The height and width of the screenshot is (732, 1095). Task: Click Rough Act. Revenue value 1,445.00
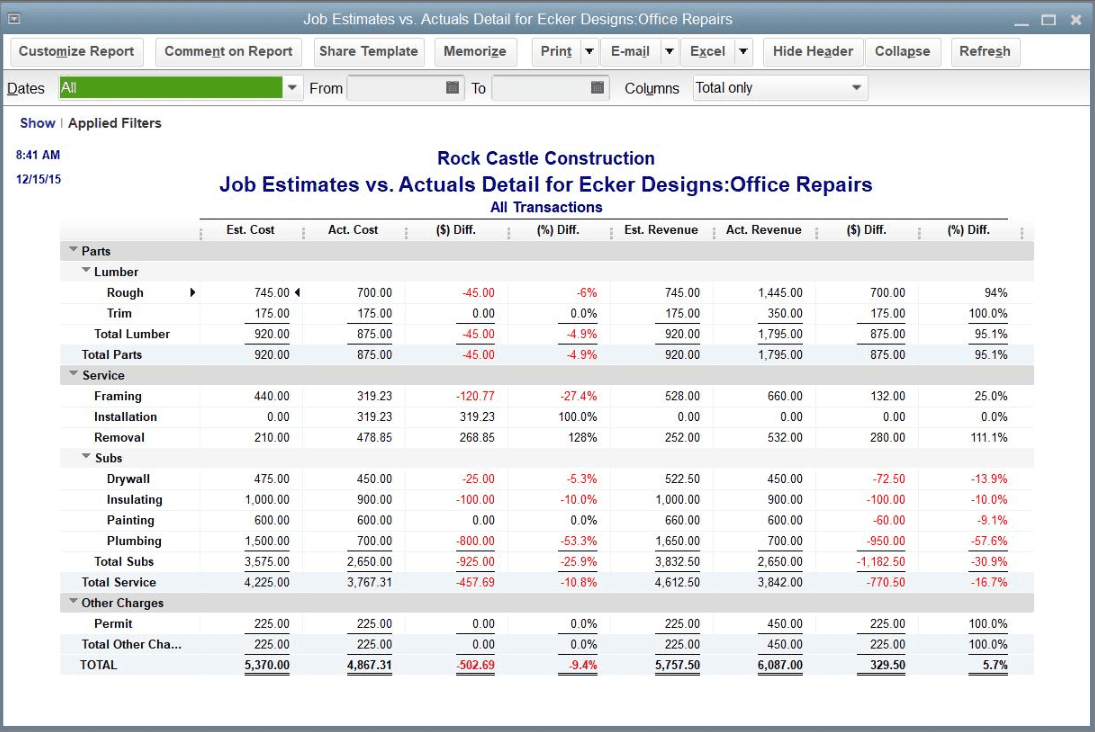(780, 293)
